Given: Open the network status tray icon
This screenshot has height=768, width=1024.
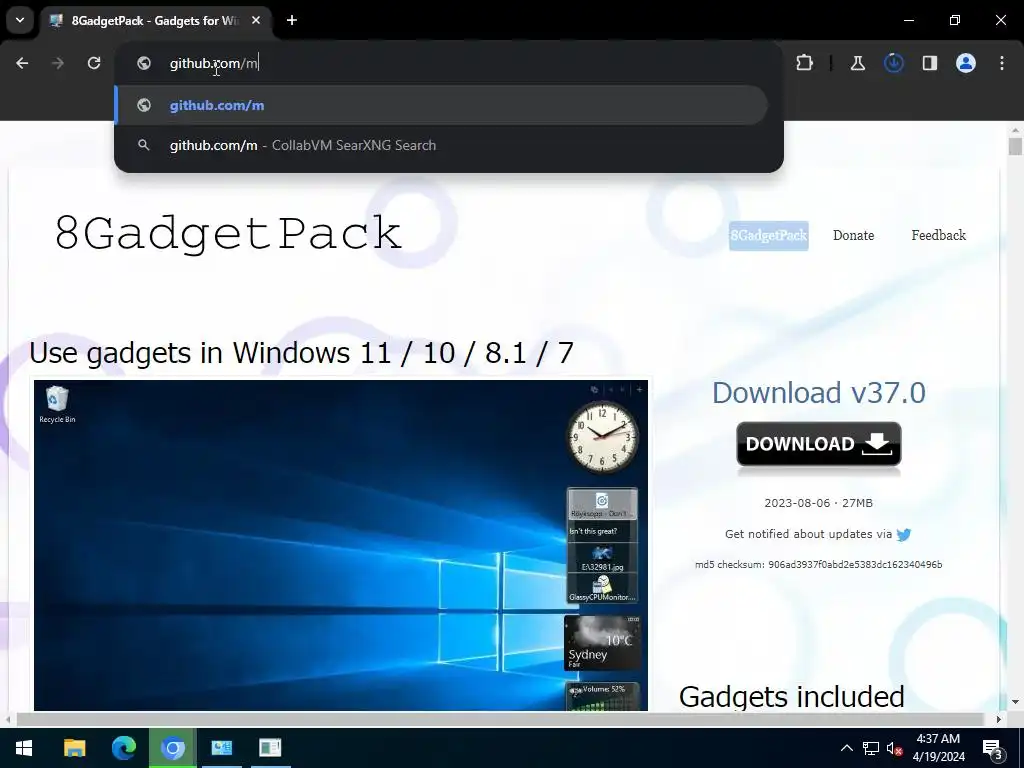Looking at the screenshot, I should [x=871, y=748].
